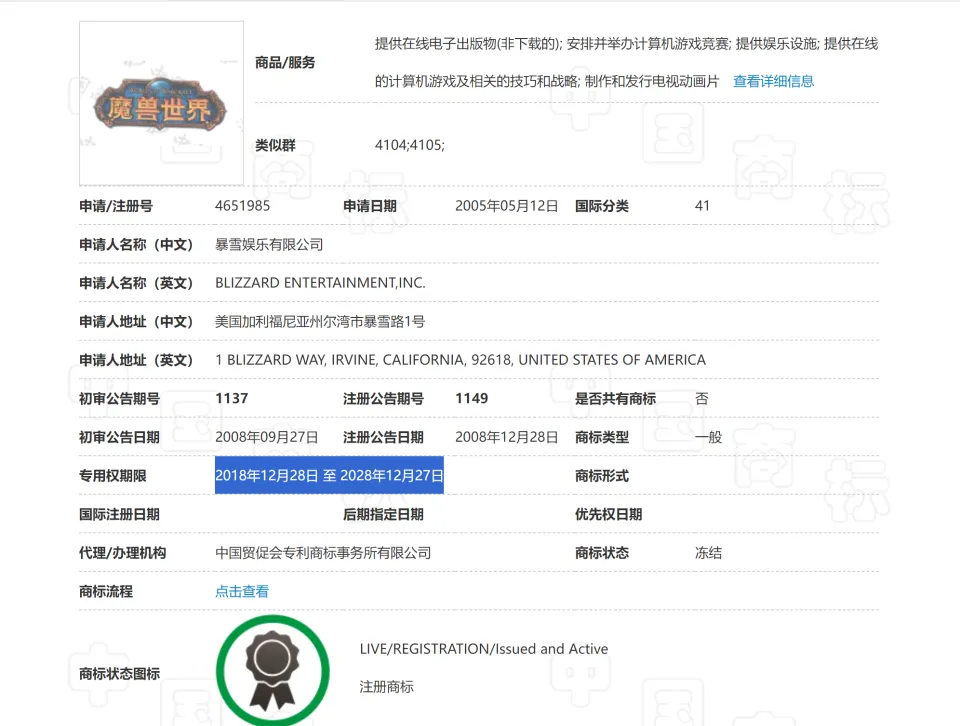Click Chinese applicant name 暴雪娱乐有限公司
The image size is (960, 726).
click(x=269, y=244)
